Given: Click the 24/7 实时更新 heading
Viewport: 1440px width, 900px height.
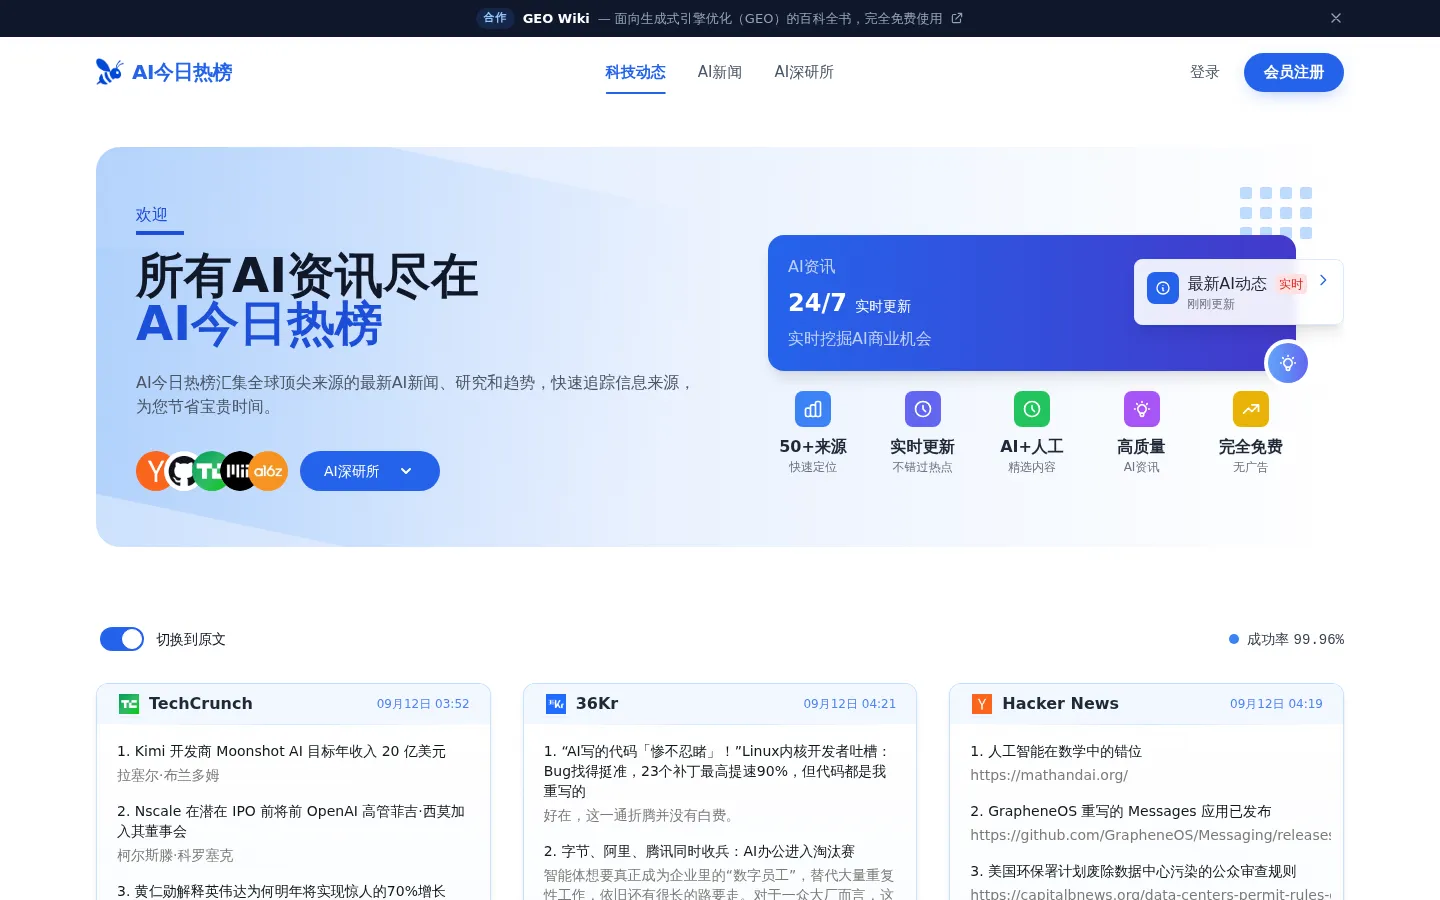Looking at the screenshot, I should pyautogui.click(x=849, y=303).
